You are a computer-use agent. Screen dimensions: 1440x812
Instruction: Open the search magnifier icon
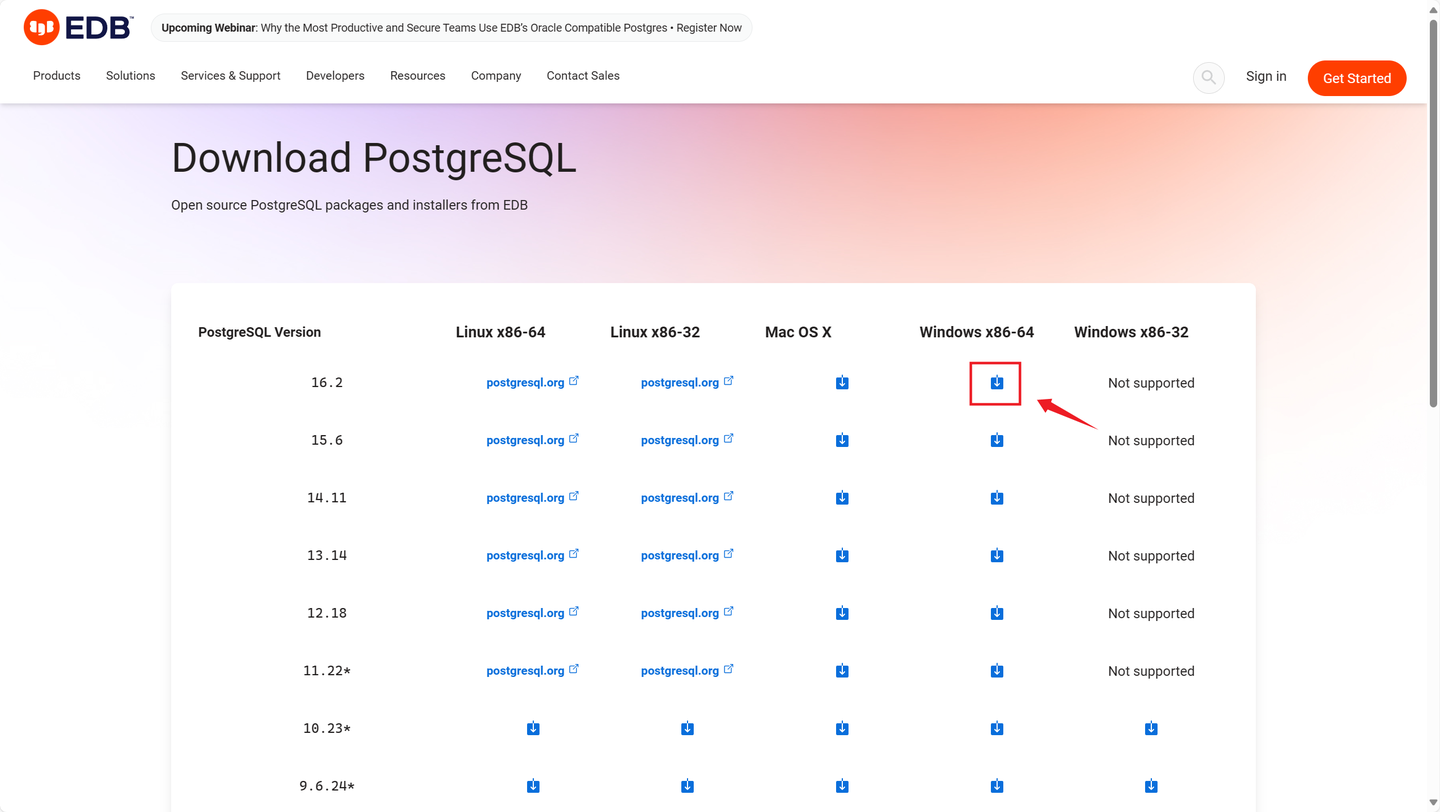1208,77
